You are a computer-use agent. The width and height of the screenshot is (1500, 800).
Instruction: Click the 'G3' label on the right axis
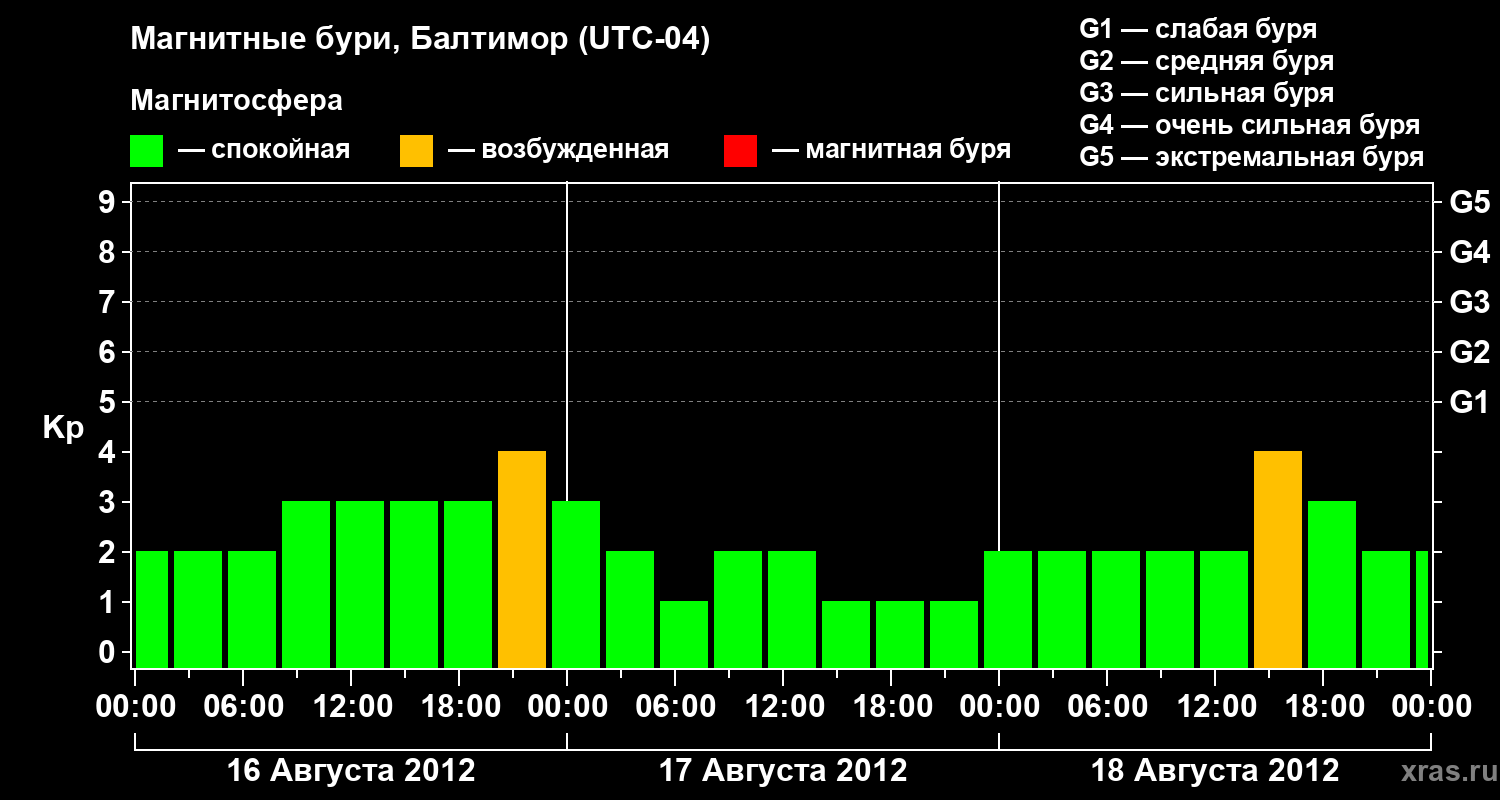[1469, 302]
